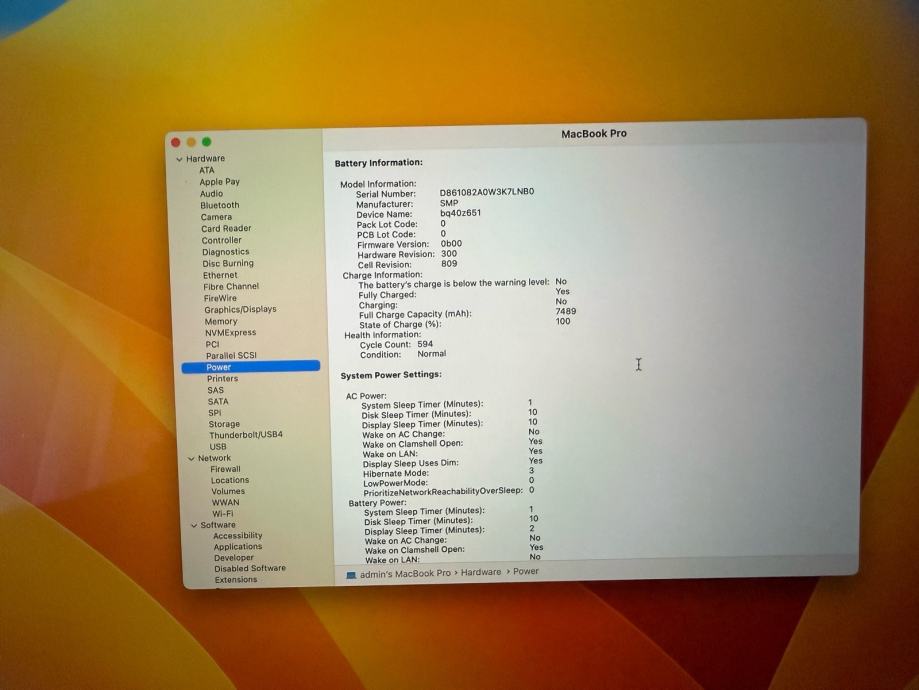Click Hardware Revision value 300
Screen dimensions: 919x690
tap(449, 253)
